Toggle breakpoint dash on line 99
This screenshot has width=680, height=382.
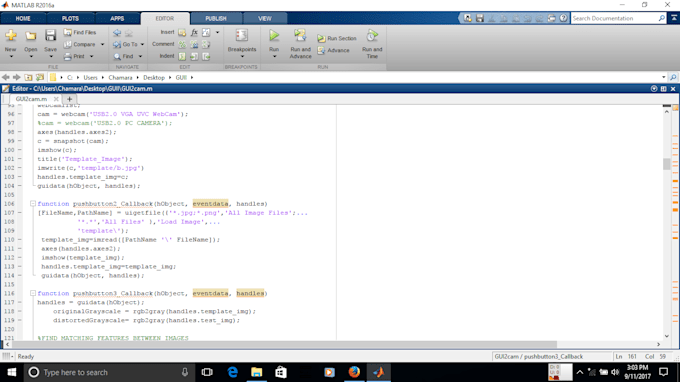(x=20, y=141)
